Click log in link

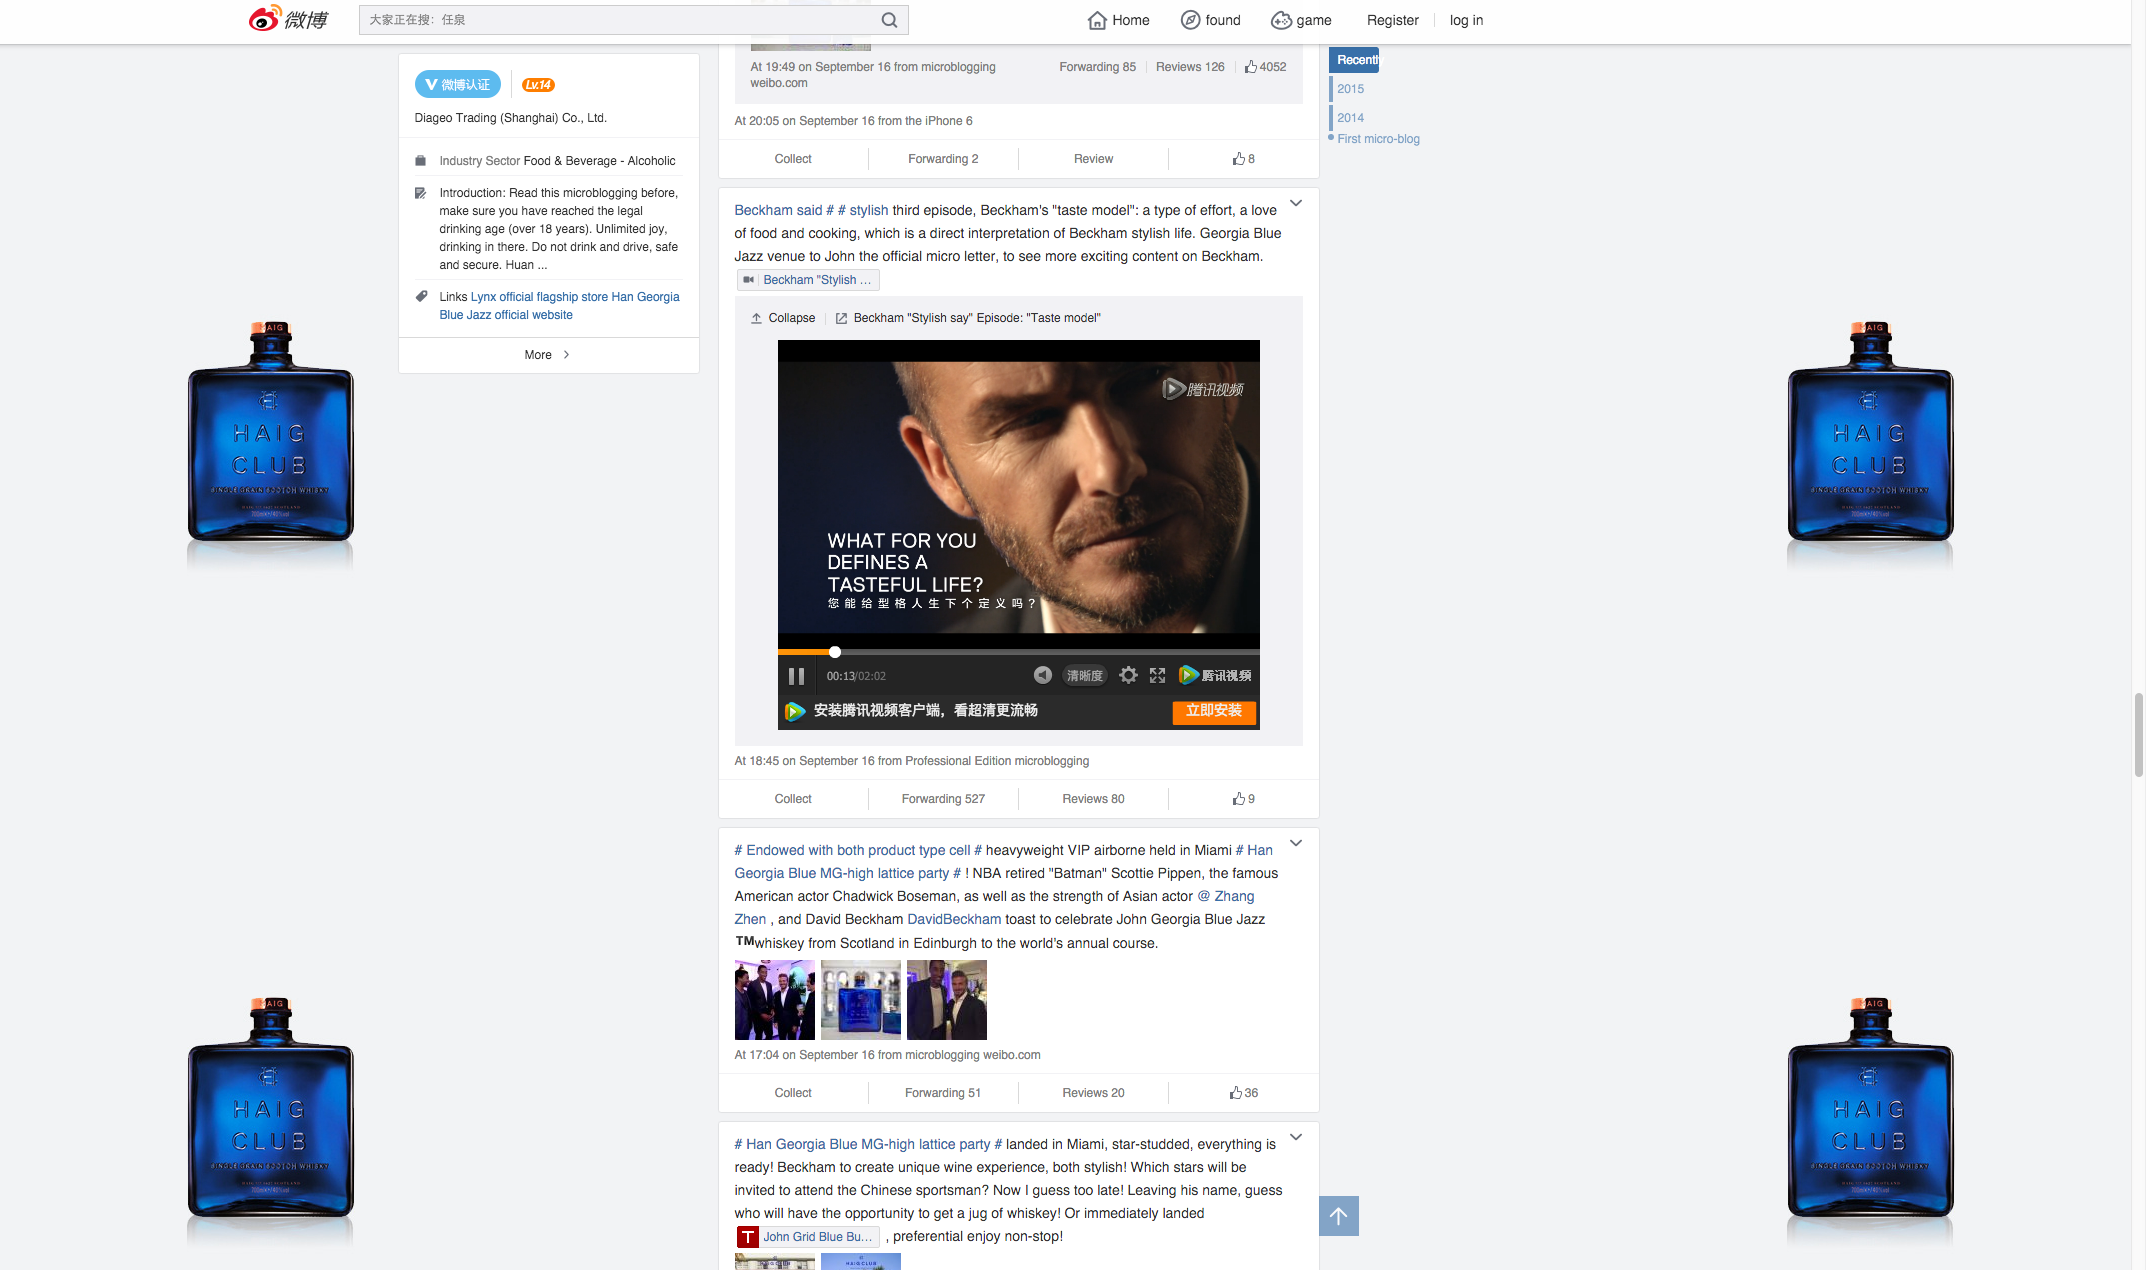click(x=1466, y=20)
